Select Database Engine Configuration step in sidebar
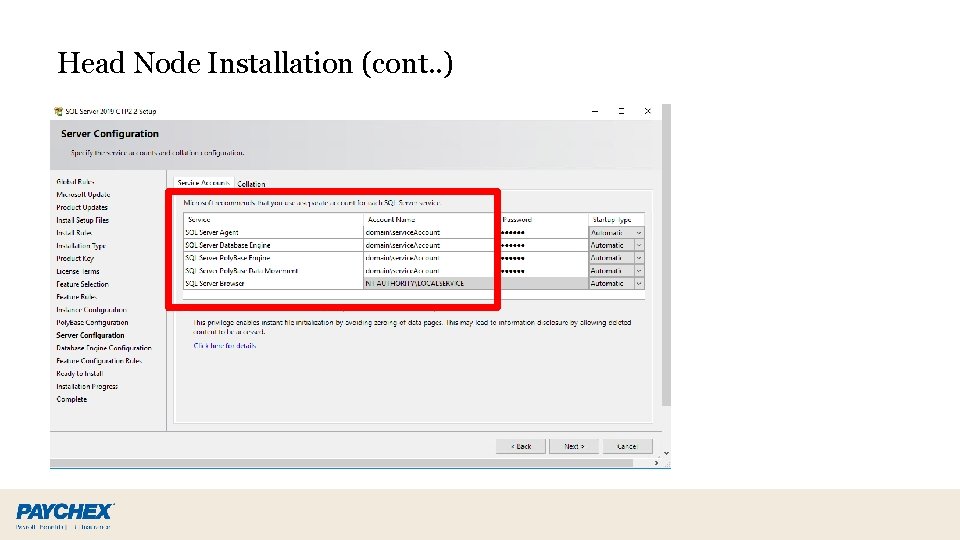The width and height of the screenshot is (960, 540). [104, 348]
